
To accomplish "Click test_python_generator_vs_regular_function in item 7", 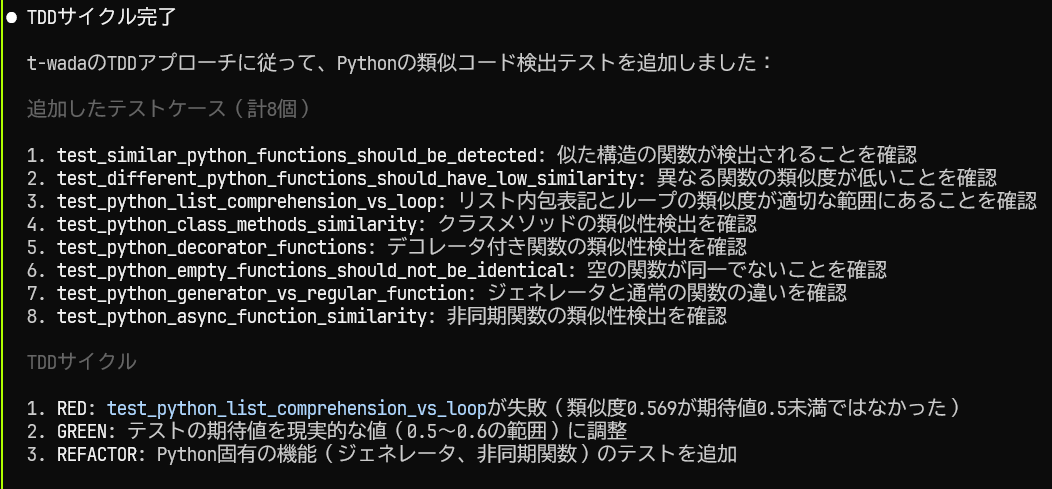I will coord(265,293).
